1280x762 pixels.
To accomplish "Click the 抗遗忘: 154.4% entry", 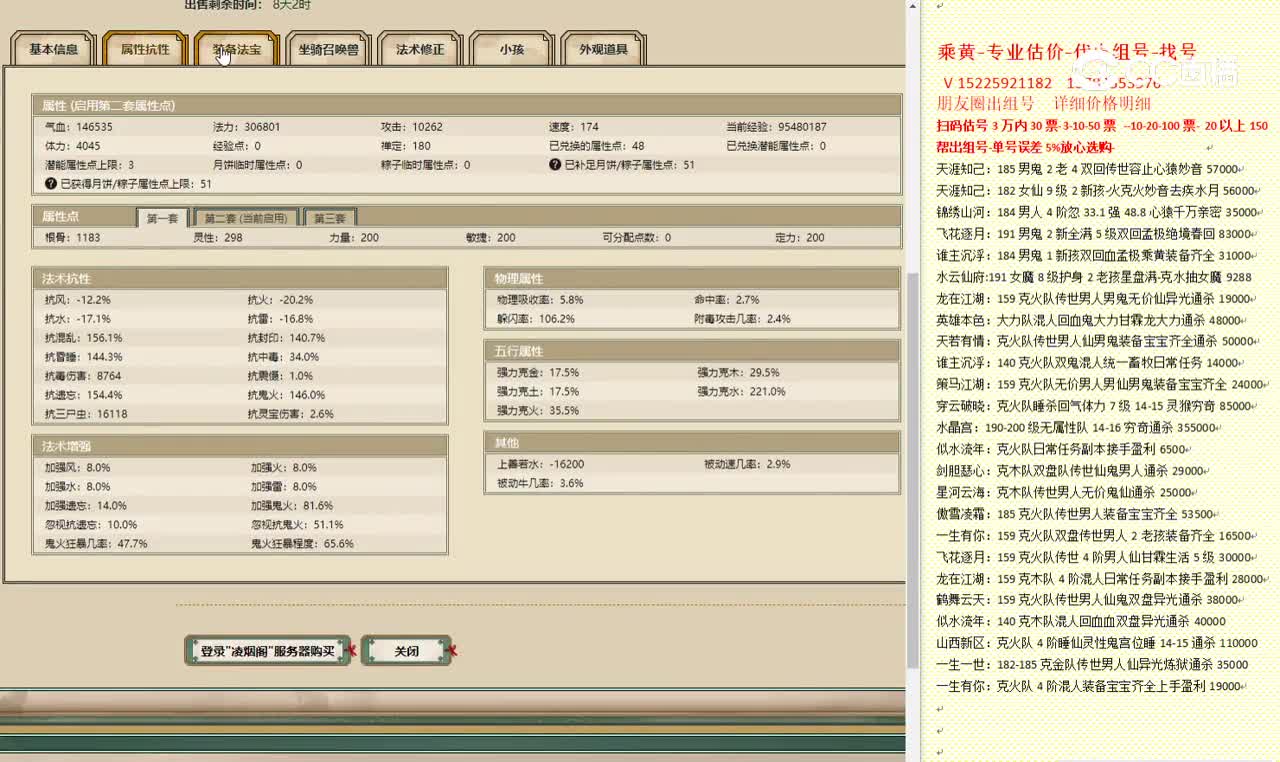I will coord(84,395).
